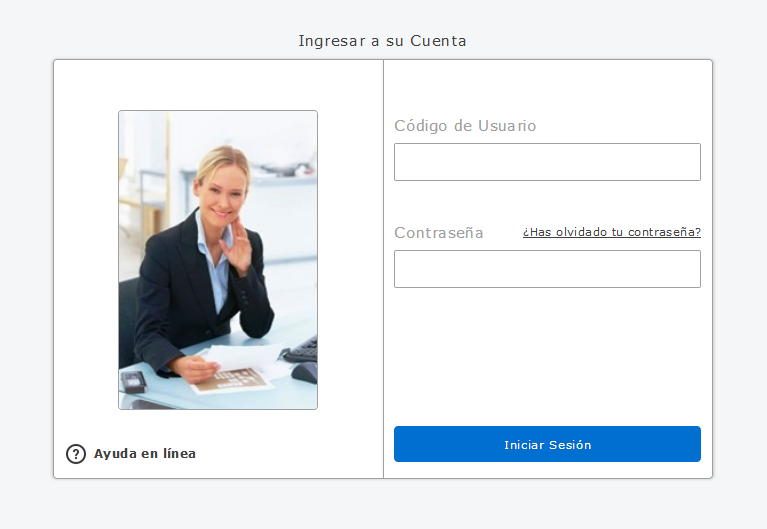Click into the Contraseña password field
Viewport: 767px width, 529px height.
(x=547, y=269)
